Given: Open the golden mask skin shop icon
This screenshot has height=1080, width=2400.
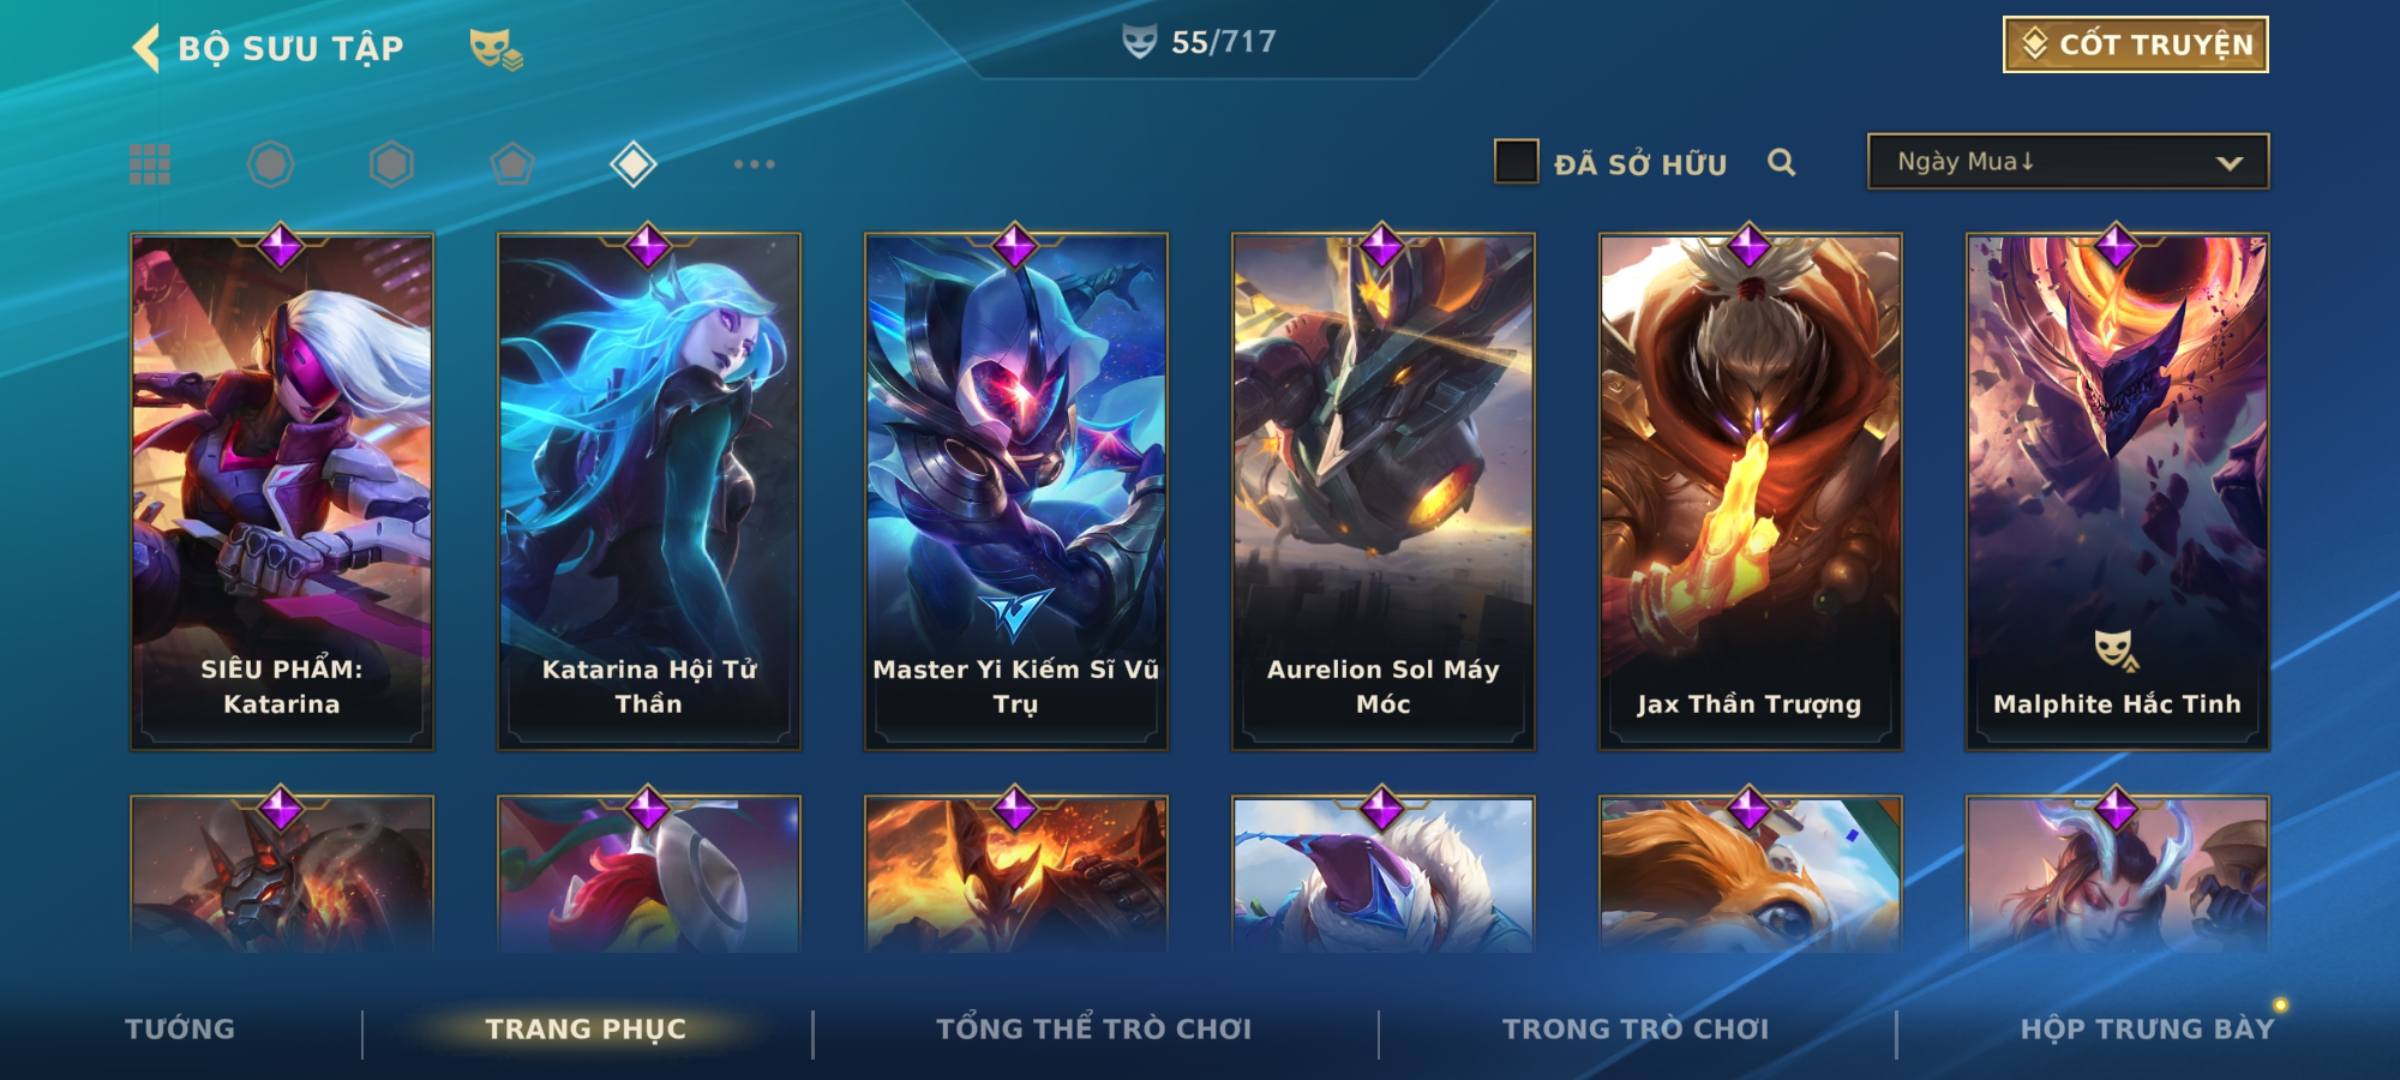Looking at the screenshot, I should [x=496, y=49].
